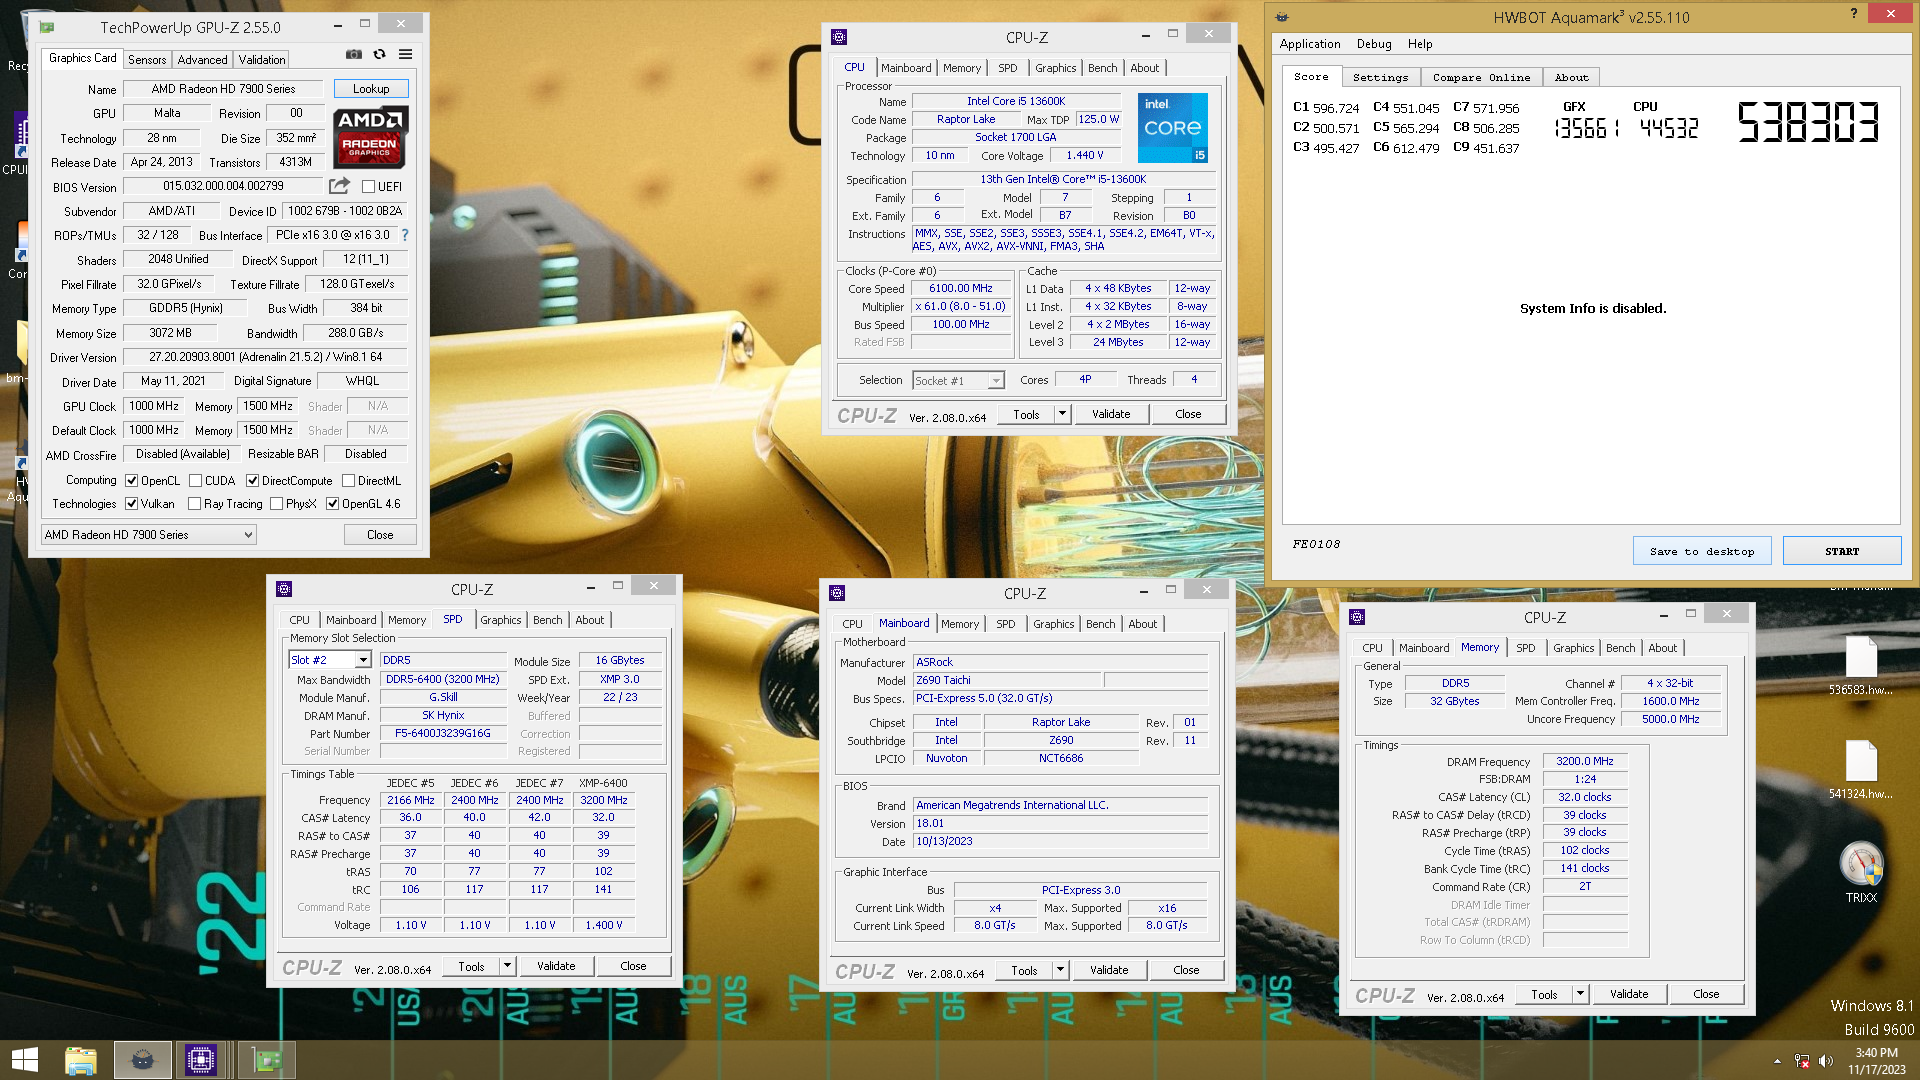
Task: Open the GPU-Z hamburger menu icon
Action: click(405, 54)
